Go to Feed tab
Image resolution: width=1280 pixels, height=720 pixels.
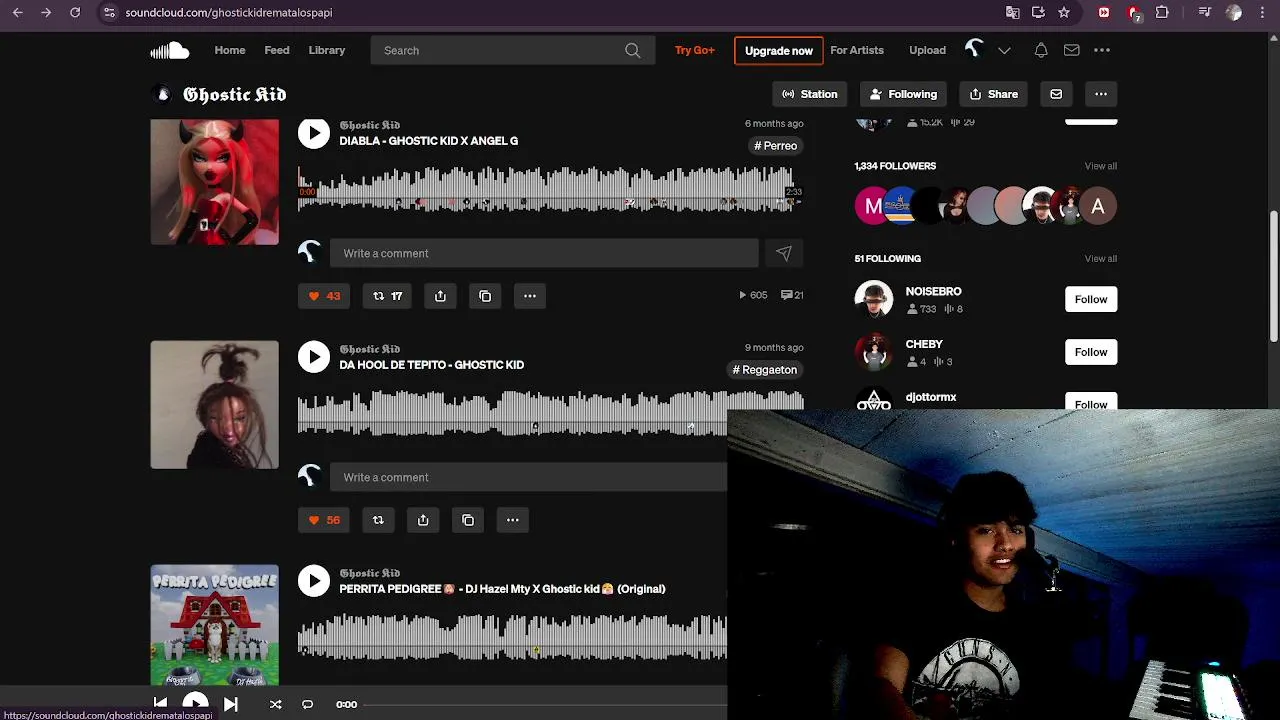(277, 50)
